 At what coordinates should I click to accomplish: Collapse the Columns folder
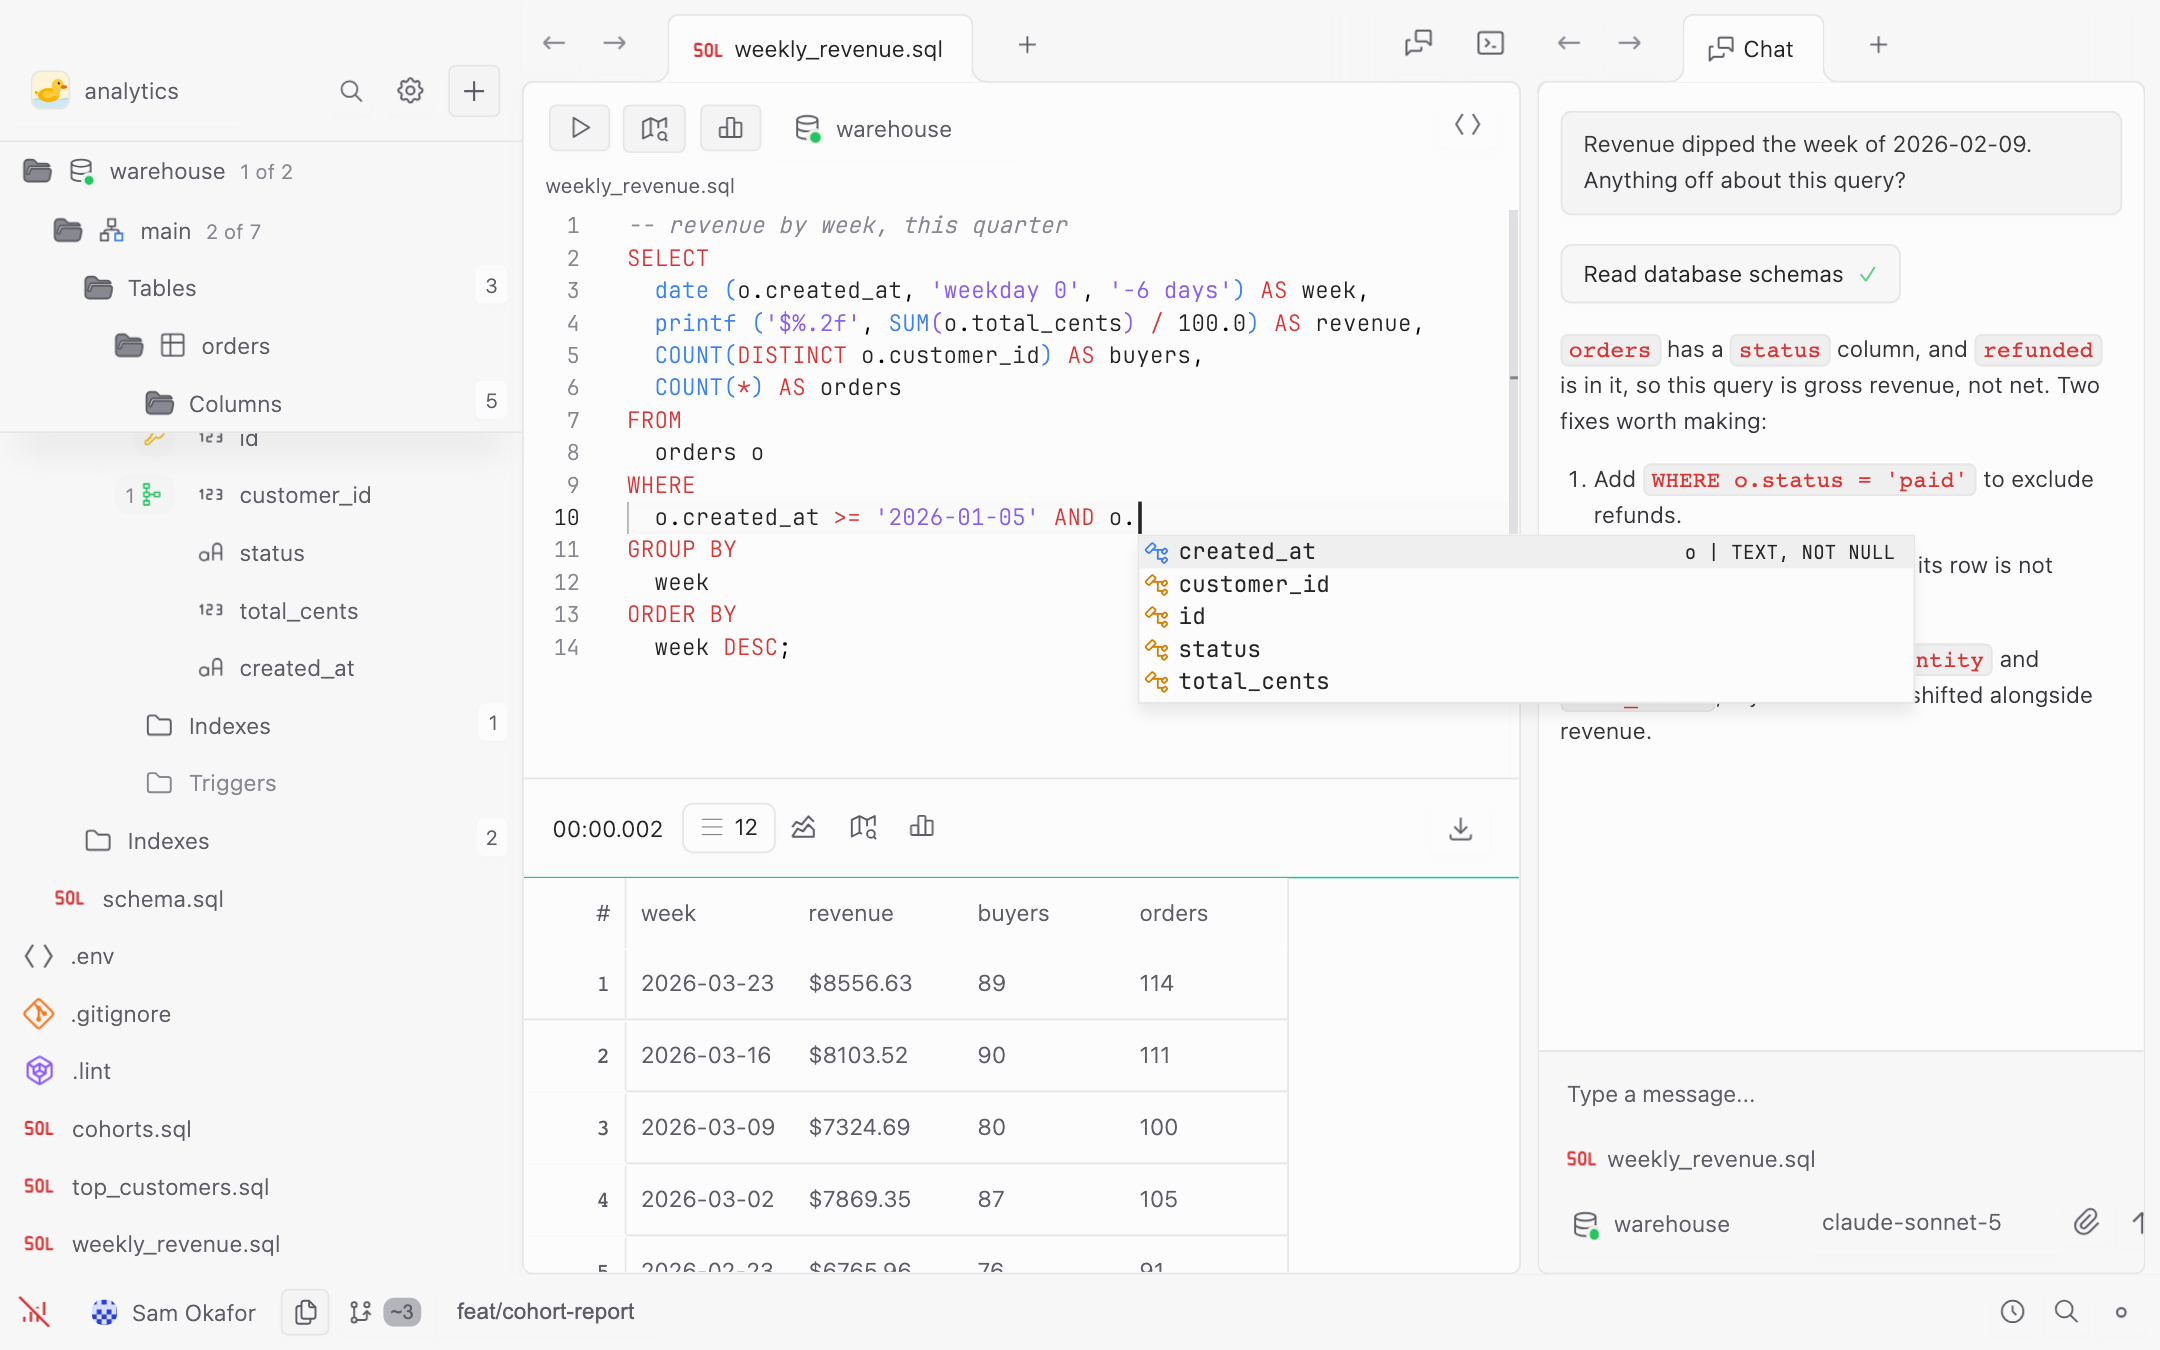159,403
